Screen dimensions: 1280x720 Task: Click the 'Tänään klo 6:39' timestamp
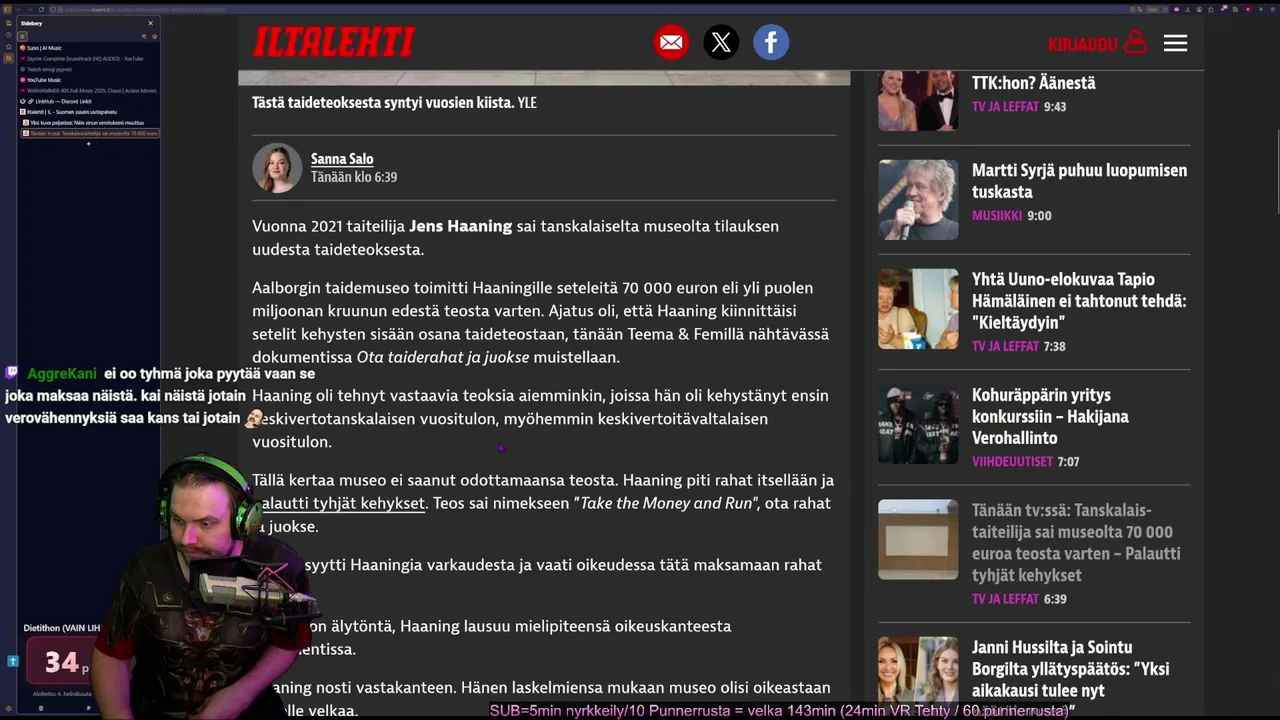coord(354,177)
